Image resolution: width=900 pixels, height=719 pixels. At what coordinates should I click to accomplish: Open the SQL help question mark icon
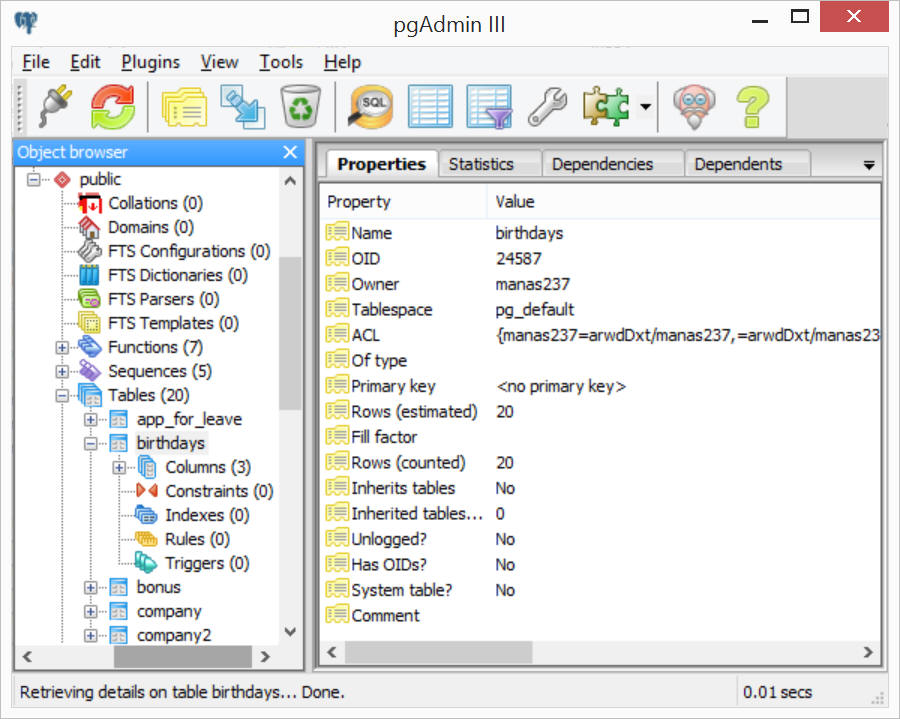tap(752, 106)
